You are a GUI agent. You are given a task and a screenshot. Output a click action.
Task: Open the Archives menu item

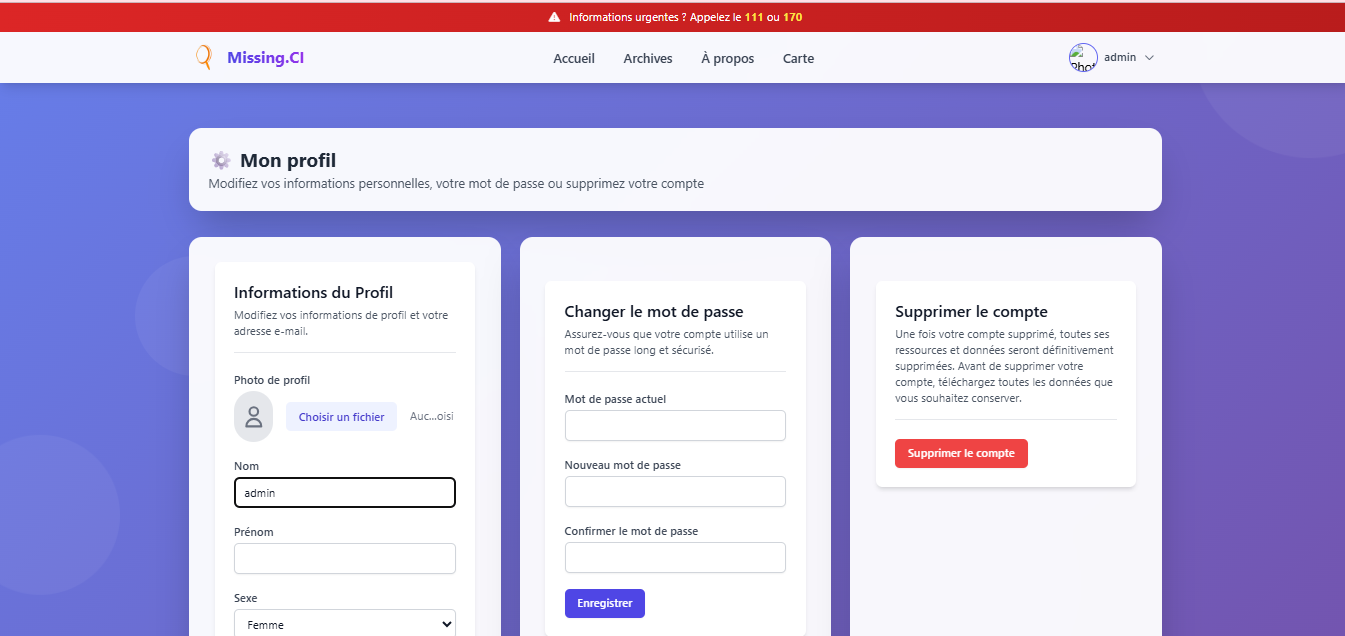point(648,58)
